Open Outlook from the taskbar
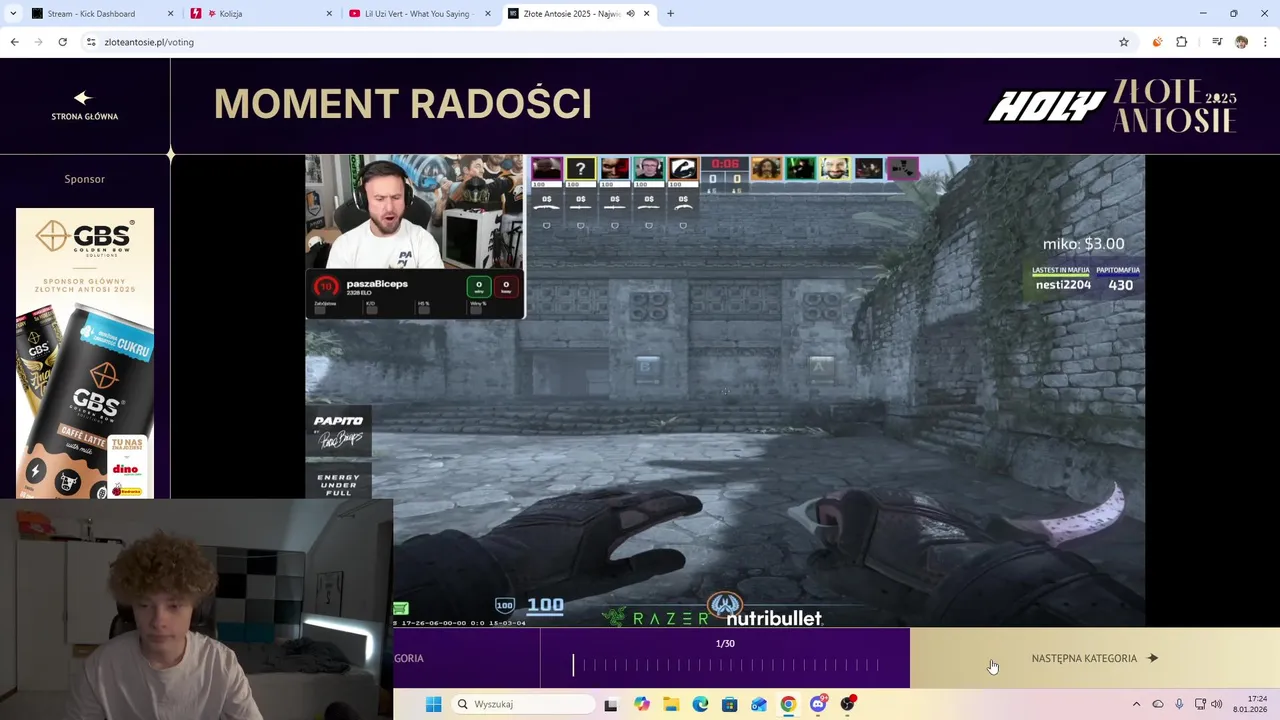 tap(759, 704)
